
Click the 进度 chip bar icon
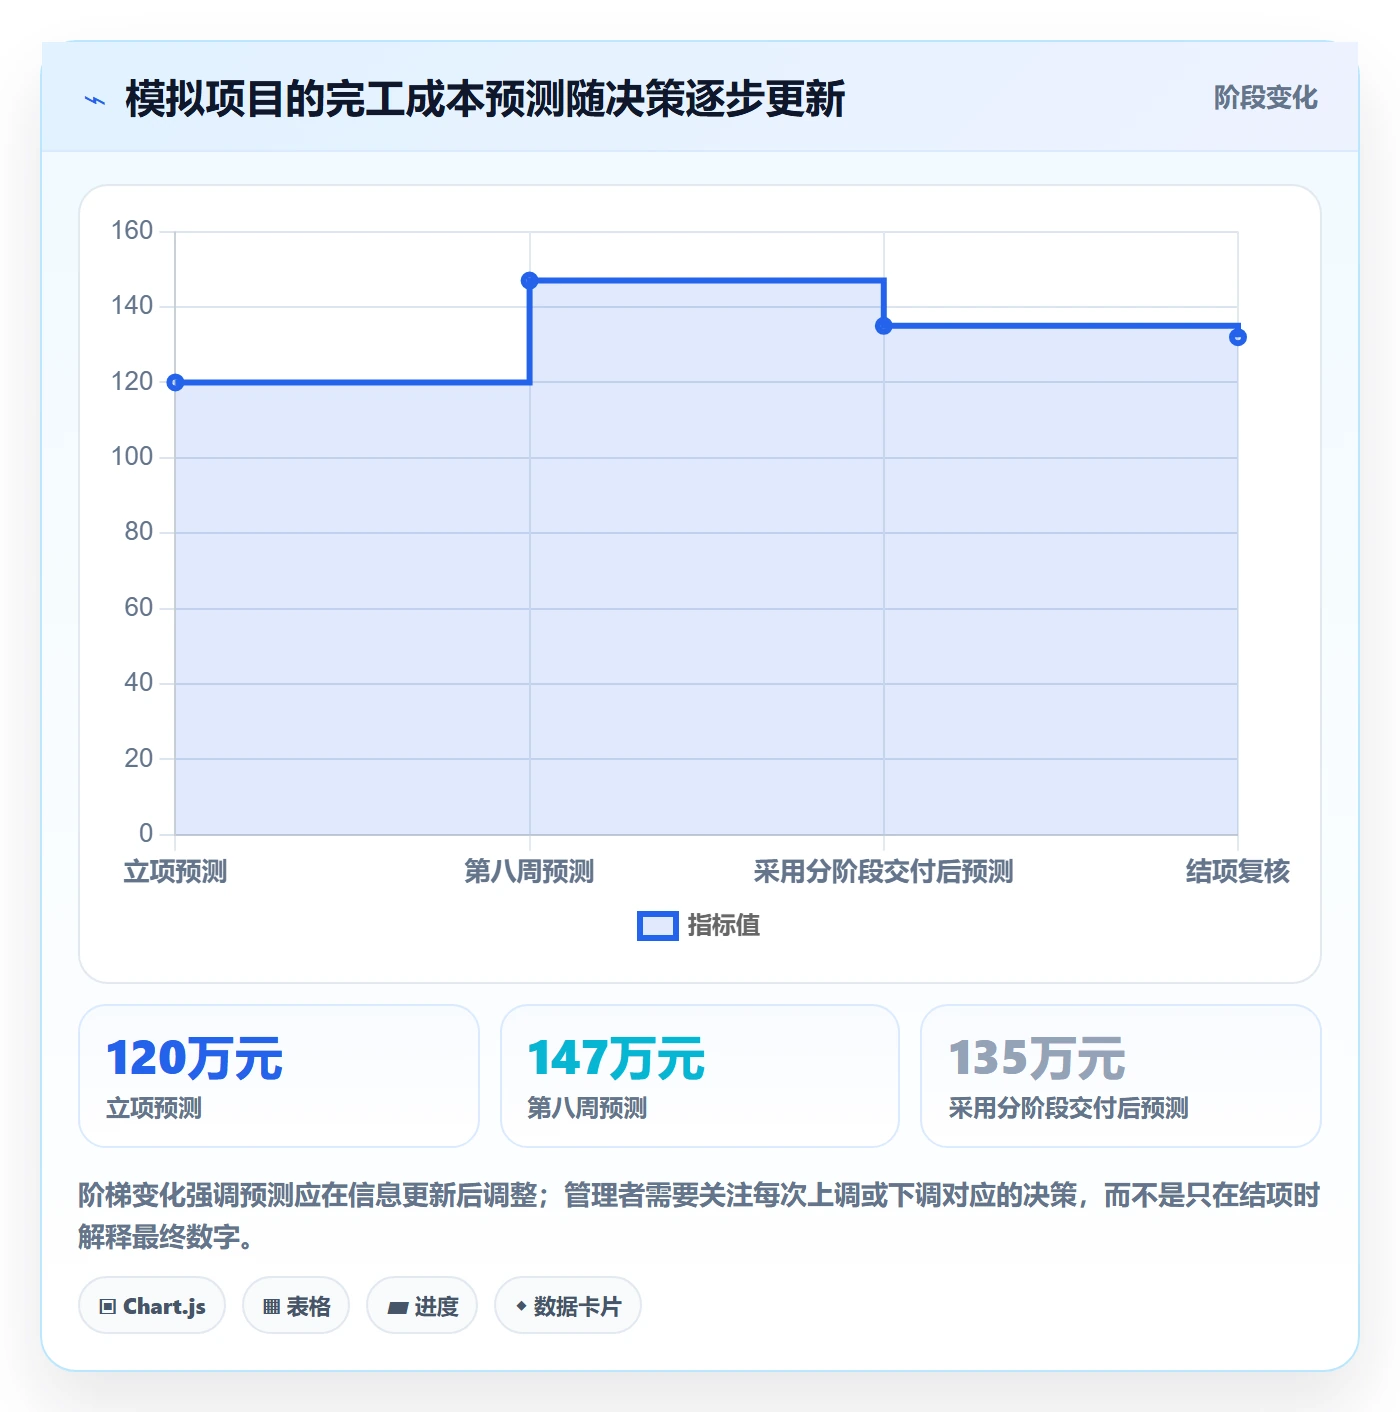(x=397, y=1307)
